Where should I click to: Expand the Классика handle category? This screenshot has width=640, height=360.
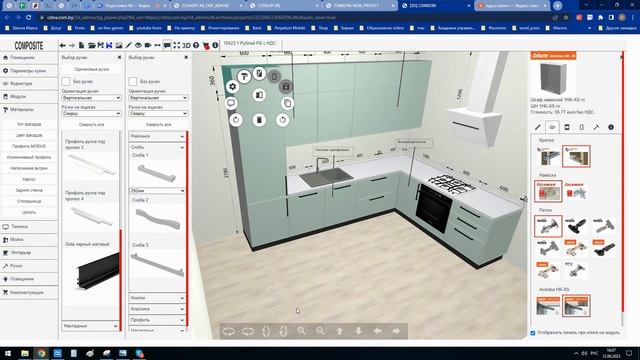[157, 309]
